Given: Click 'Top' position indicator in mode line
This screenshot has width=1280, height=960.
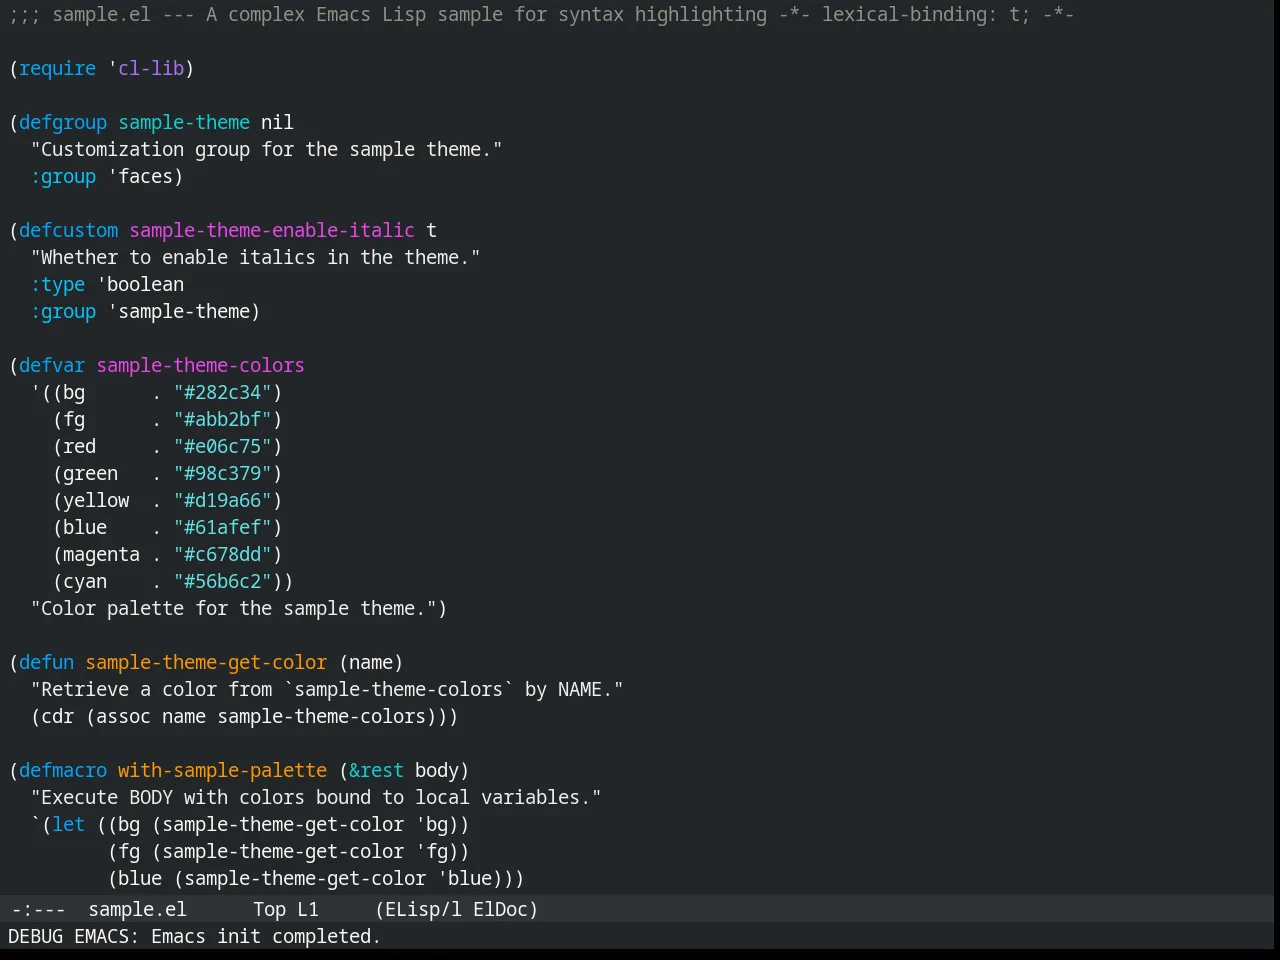Looking at the screenshot, I should pyautogui.click(x=270, y=909).
